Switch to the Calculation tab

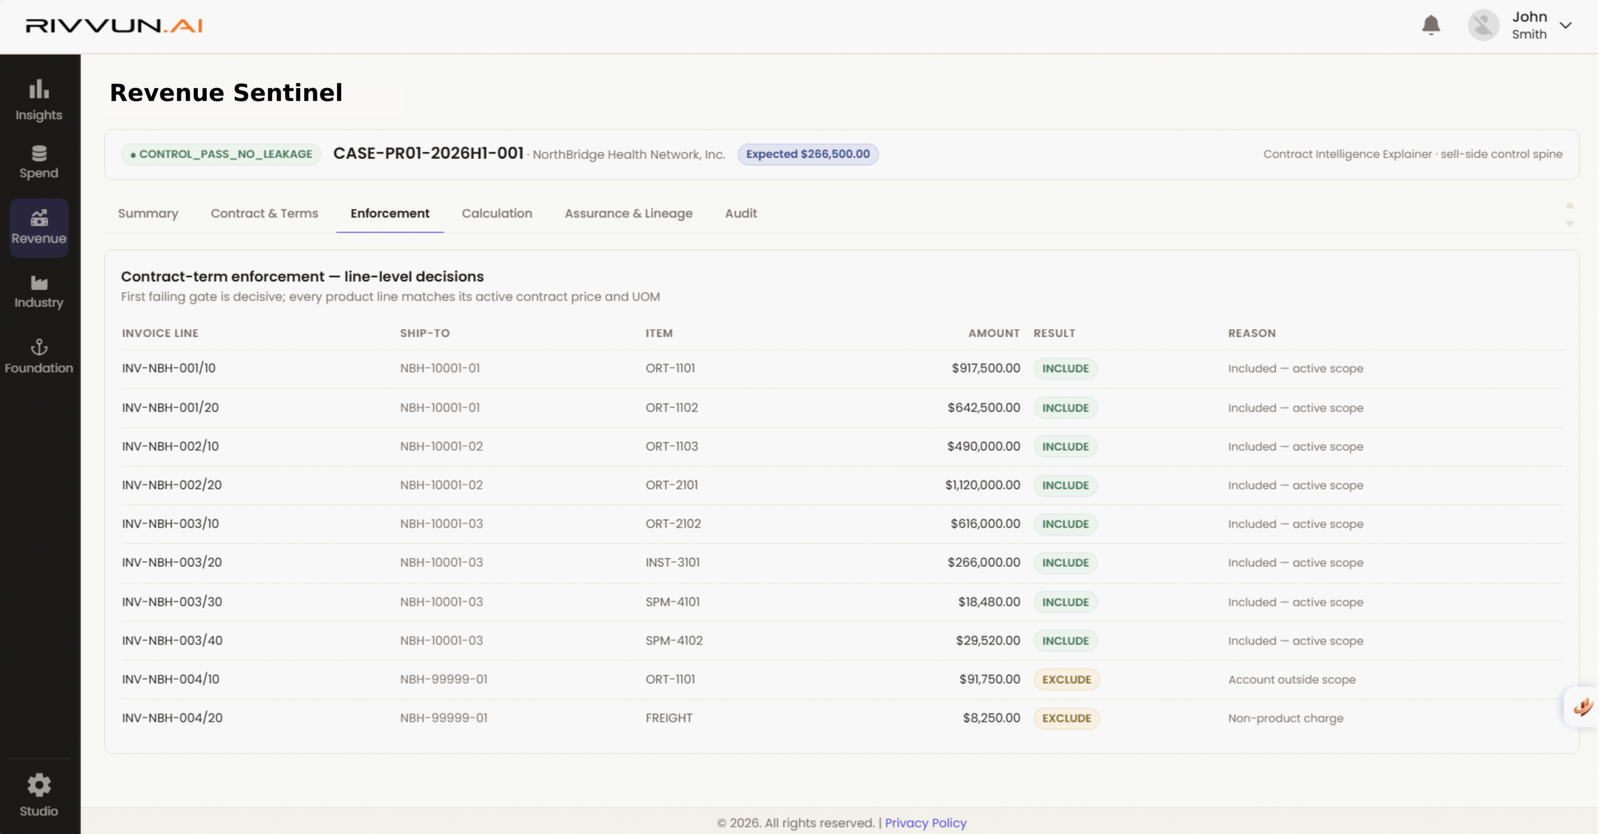pos(497,213)
